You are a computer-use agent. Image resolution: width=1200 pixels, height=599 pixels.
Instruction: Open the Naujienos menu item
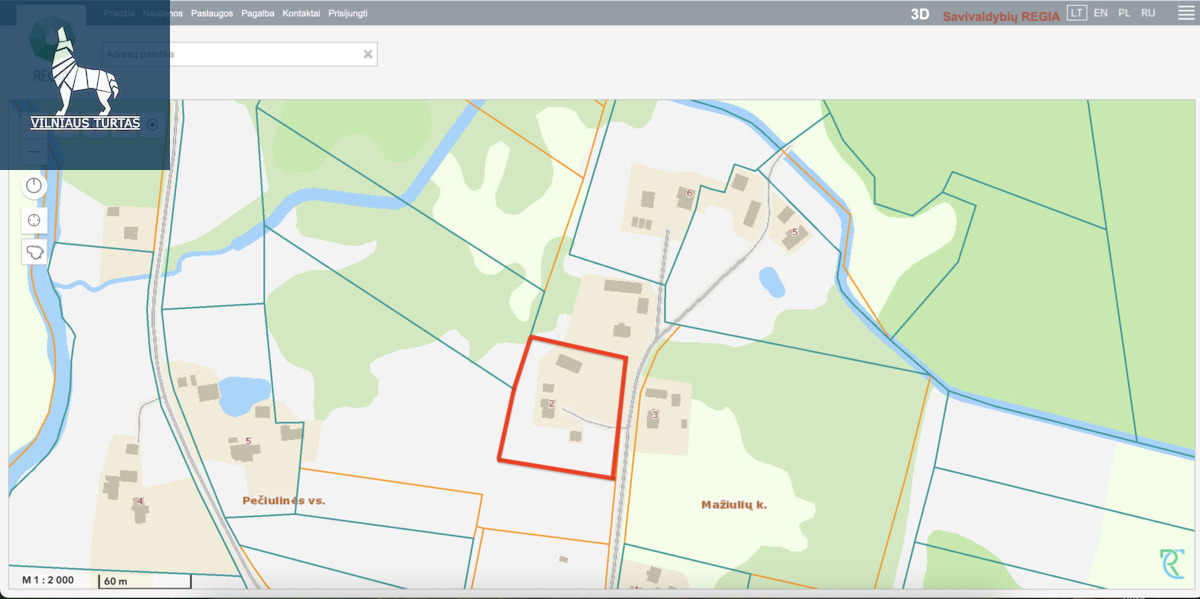point(162,13)
